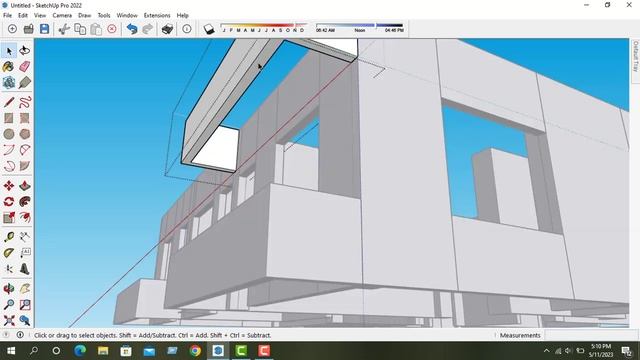Select the Orbit tool

click(x=9, y=289)
